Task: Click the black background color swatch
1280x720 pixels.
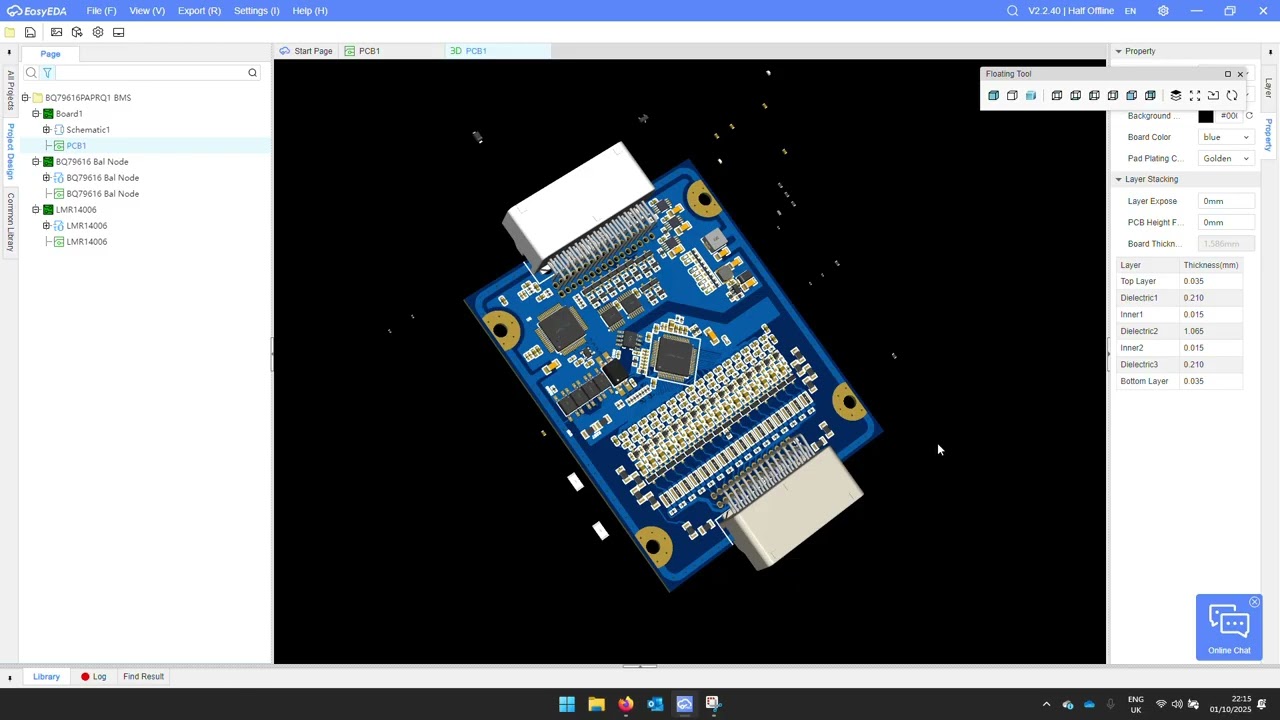Action: coord(1206,116)
